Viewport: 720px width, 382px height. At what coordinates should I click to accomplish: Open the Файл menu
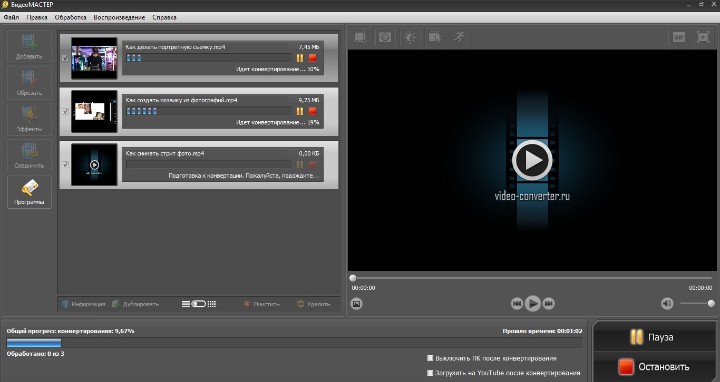[x=11, y=17]
